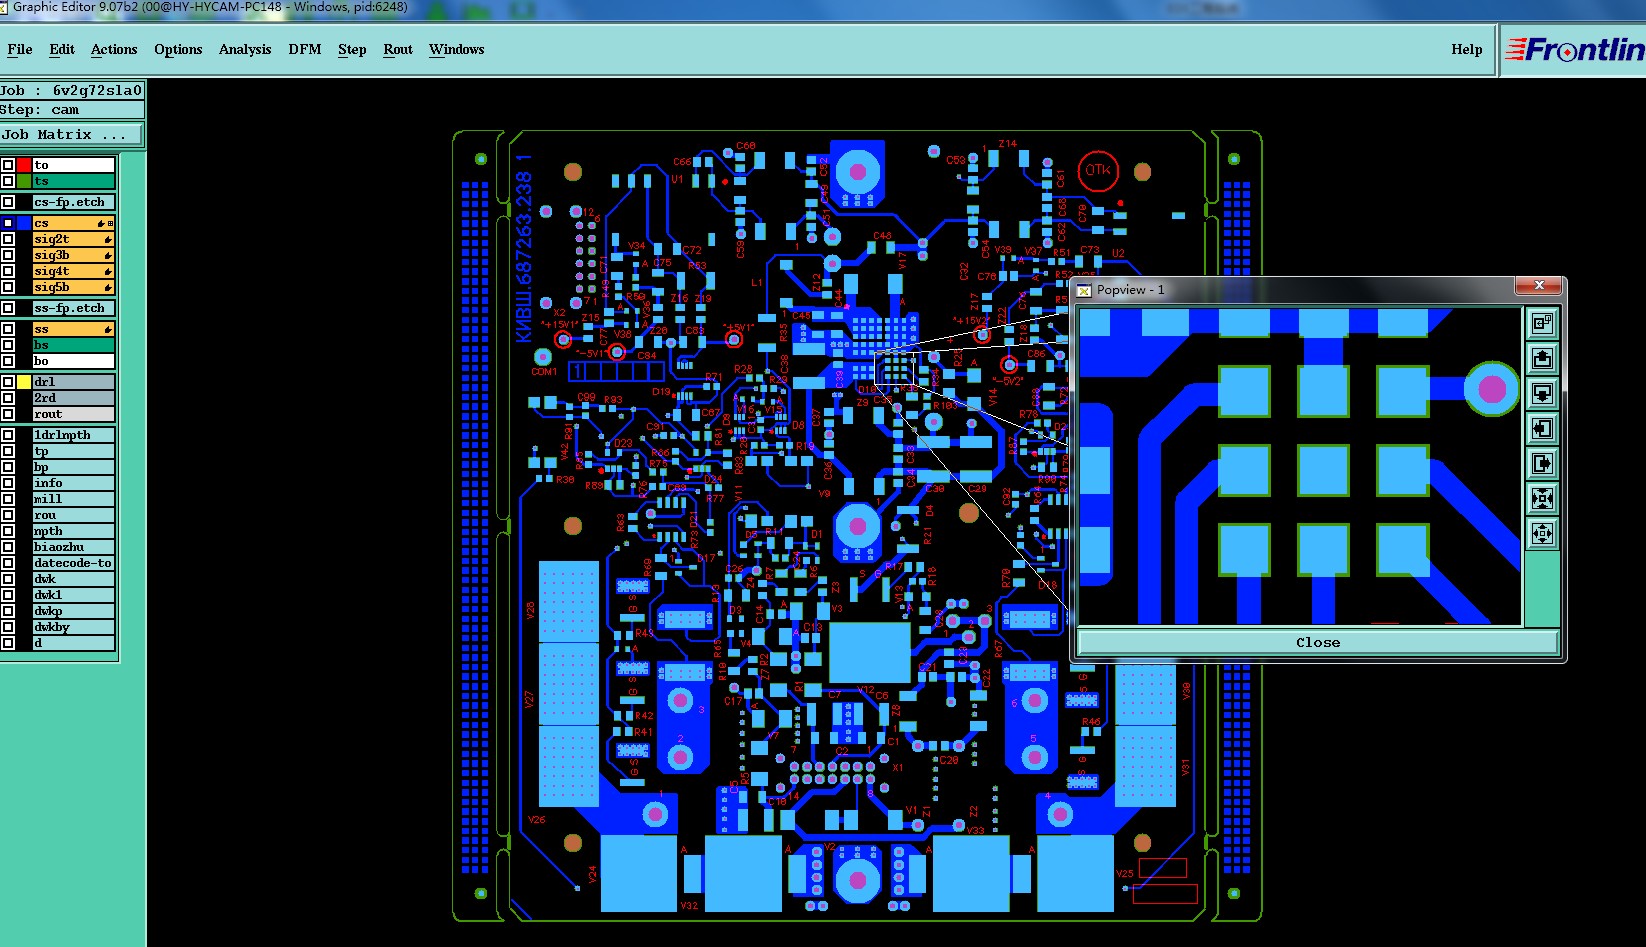The height and width of the screenshot is (947, 1646).
Task: Open the Job Matrix ... panel
Action: 72,134
